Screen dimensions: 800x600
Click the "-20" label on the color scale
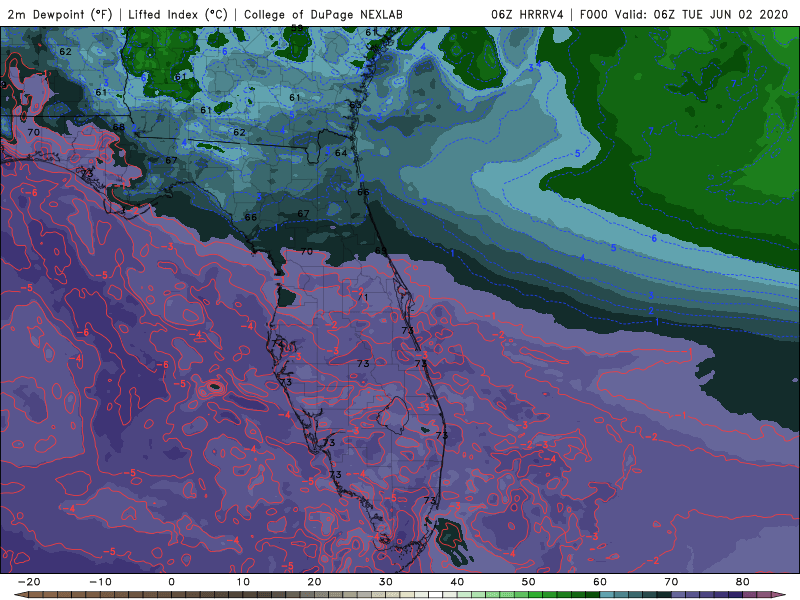[x=29, y=582]
